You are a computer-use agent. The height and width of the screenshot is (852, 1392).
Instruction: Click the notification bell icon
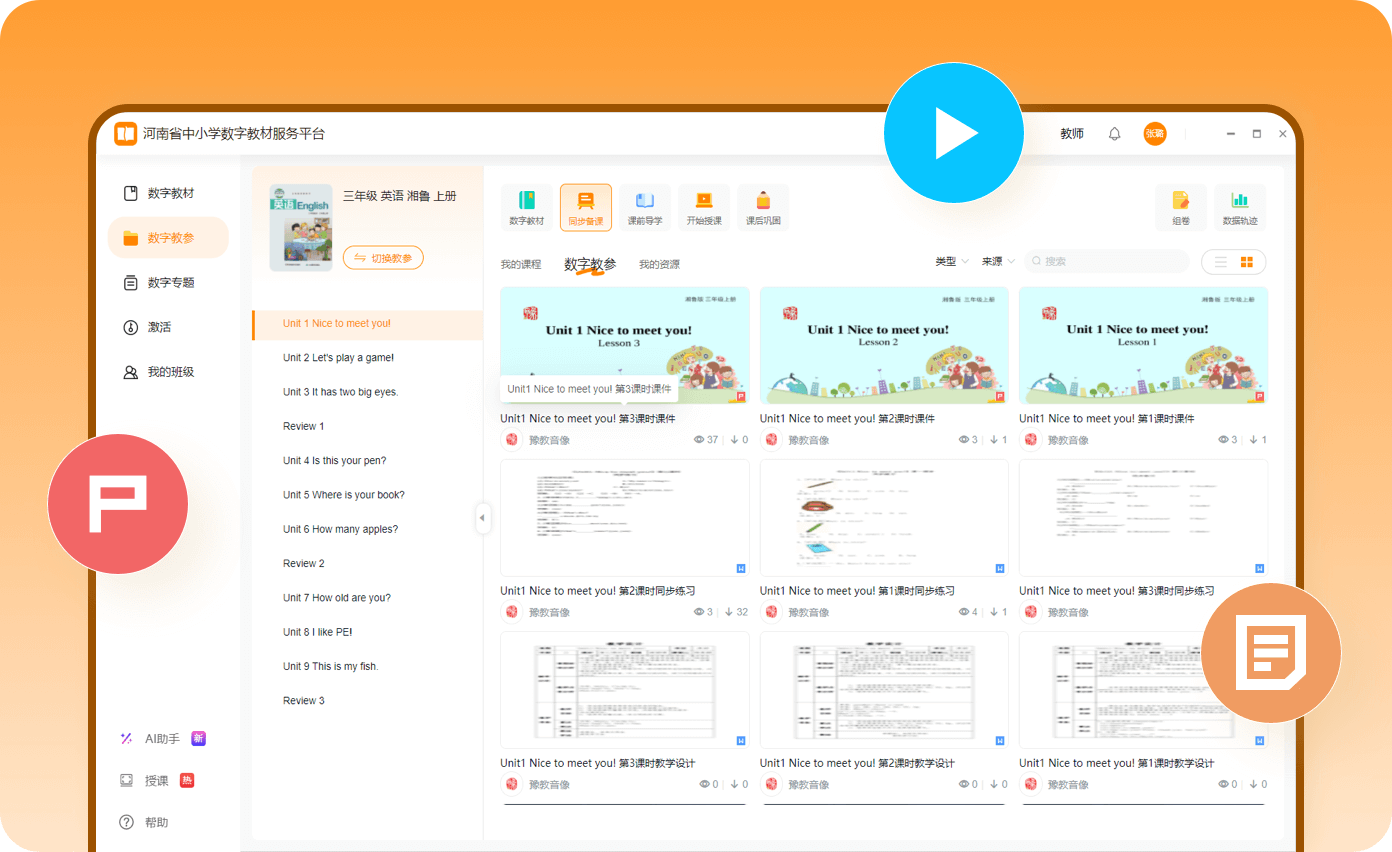1115,134
